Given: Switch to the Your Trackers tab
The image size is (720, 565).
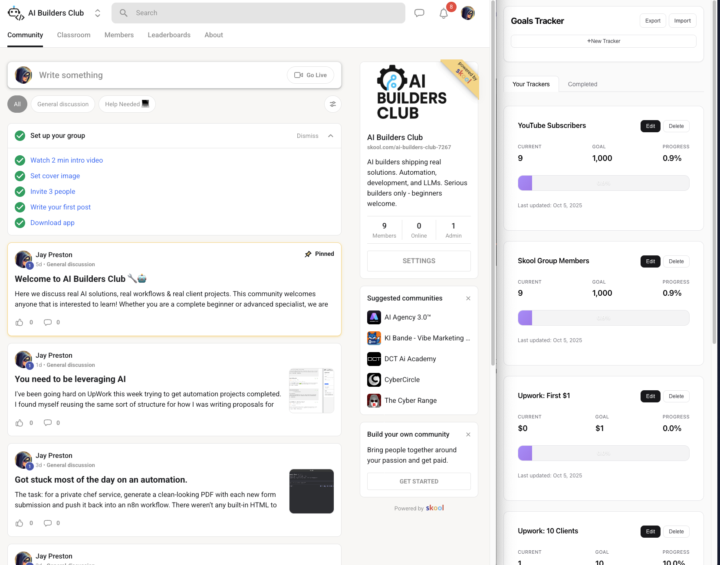Looking at the screenshot, I should 531,84.
